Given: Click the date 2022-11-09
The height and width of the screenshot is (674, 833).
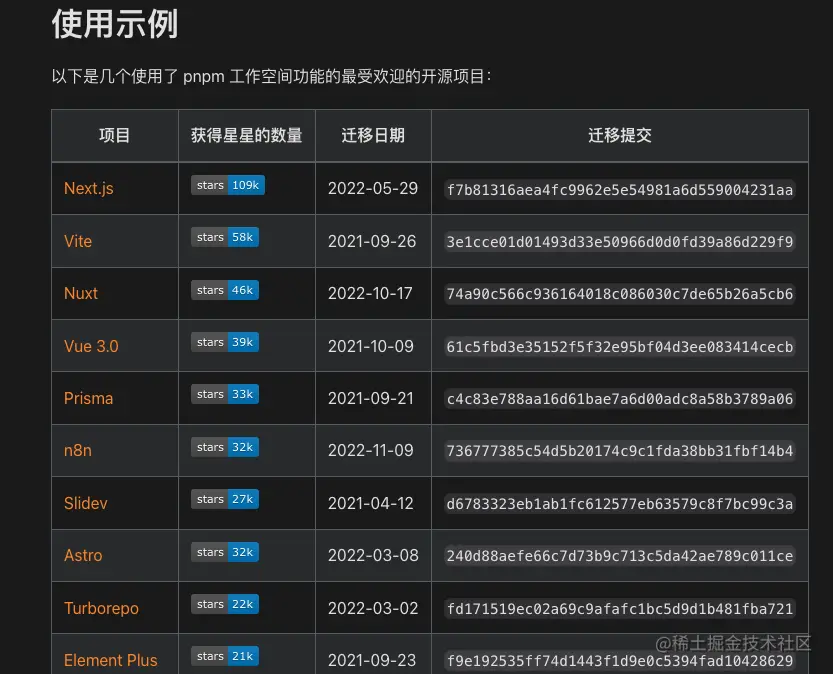Looking at the screenshot, I should pyautogui.click(x=371, y=450).
